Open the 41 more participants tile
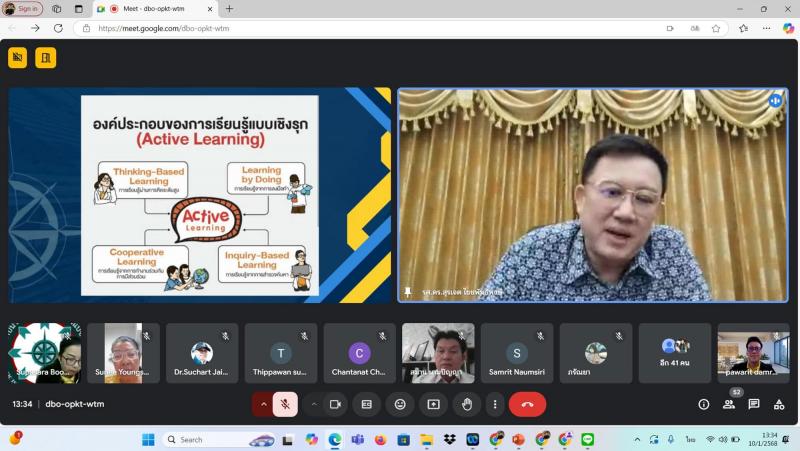This screenshot has width=800, height=451. click(x=674, y=353)
